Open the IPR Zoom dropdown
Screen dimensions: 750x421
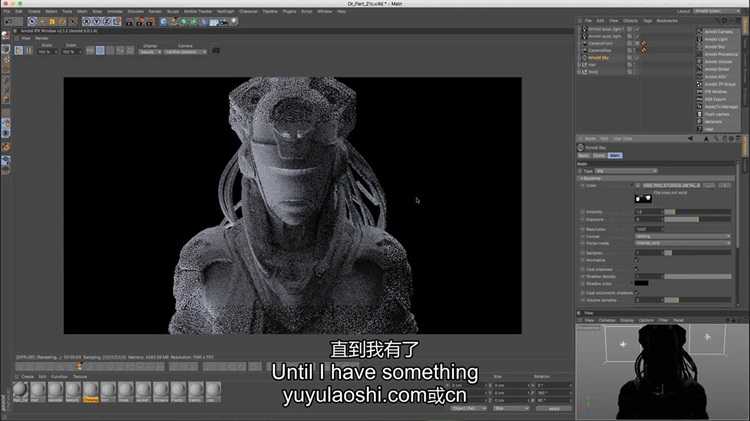pyautogui.click(x=71, y=52)
